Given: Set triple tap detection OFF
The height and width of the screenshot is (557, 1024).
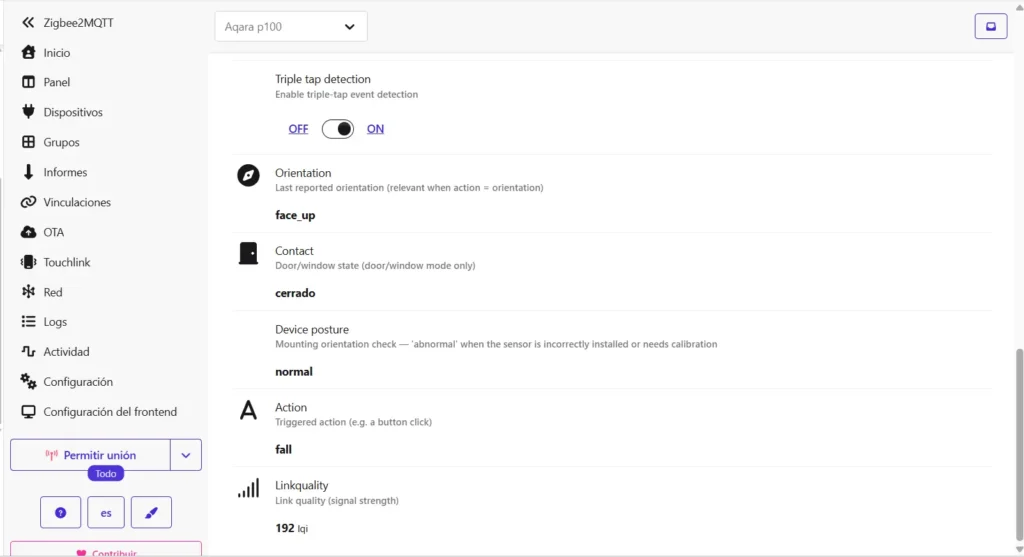Looking at the screenshot, I should tap(298, 129).
